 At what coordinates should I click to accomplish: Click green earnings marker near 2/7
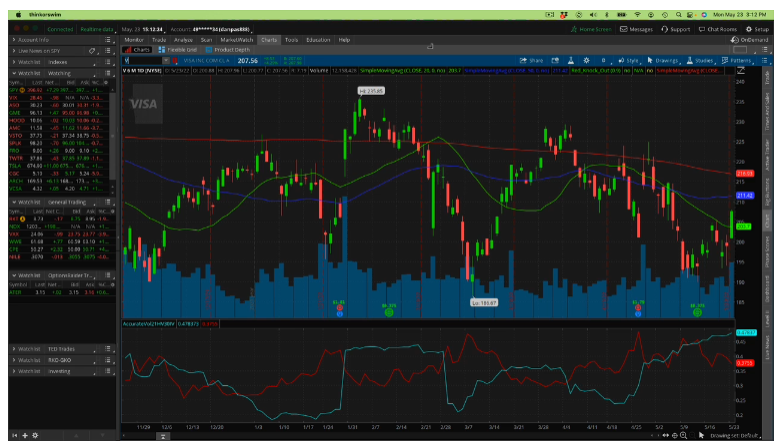pyautogui.click(x=388, y=312)
